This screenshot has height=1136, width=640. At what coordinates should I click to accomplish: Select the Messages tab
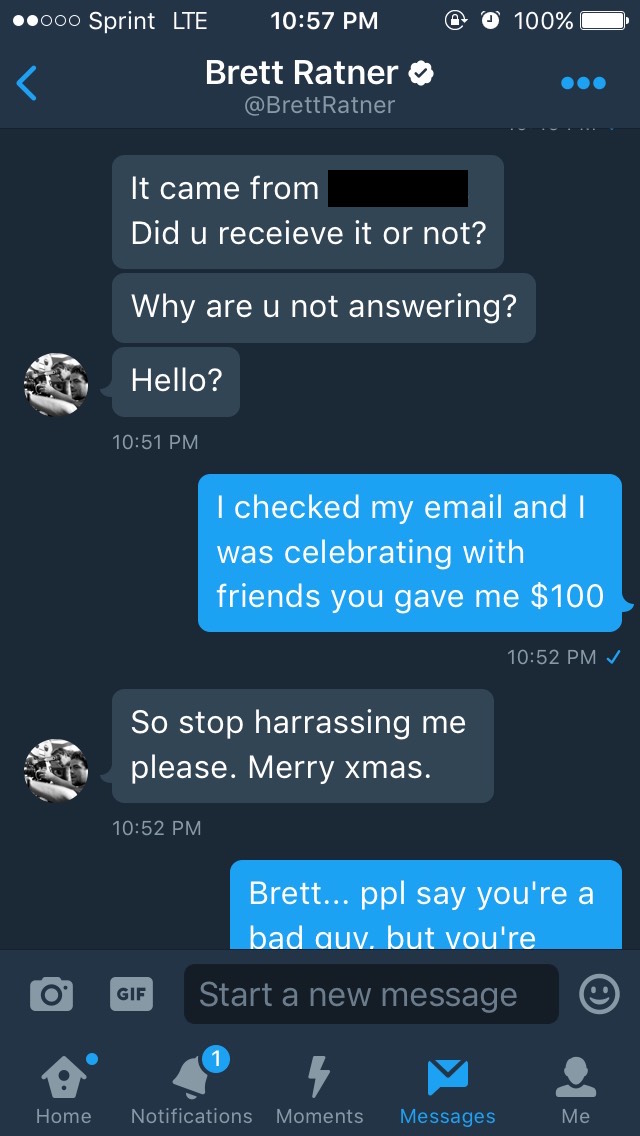pyautogui.click(x=447, y=1088)
